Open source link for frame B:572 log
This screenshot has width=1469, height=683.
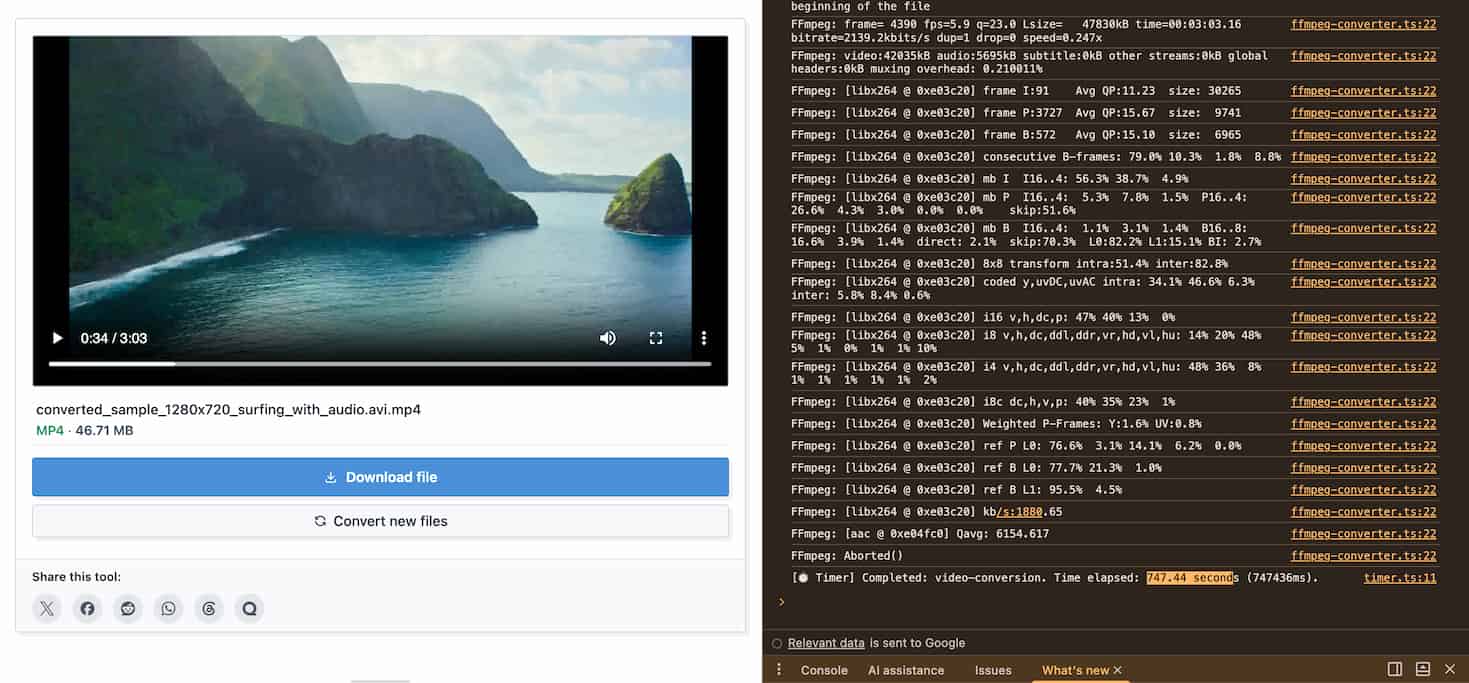tap(1363, 135)
